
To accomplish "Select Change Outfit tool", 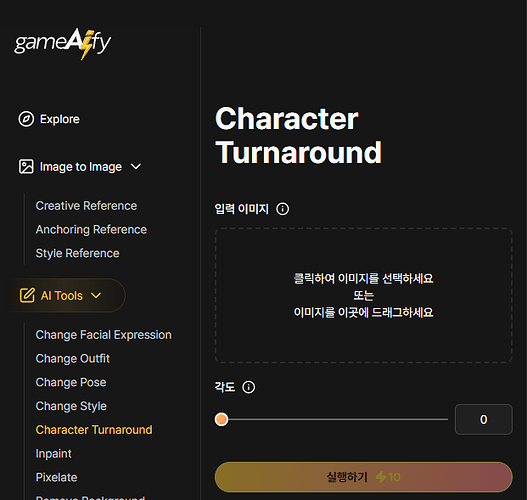I will 73,359.
